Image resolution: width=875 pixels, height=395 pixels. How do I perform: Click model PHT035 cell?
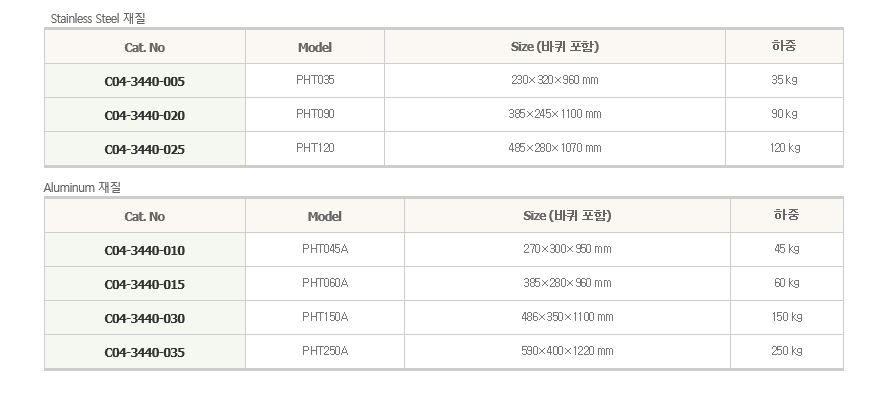315,80
